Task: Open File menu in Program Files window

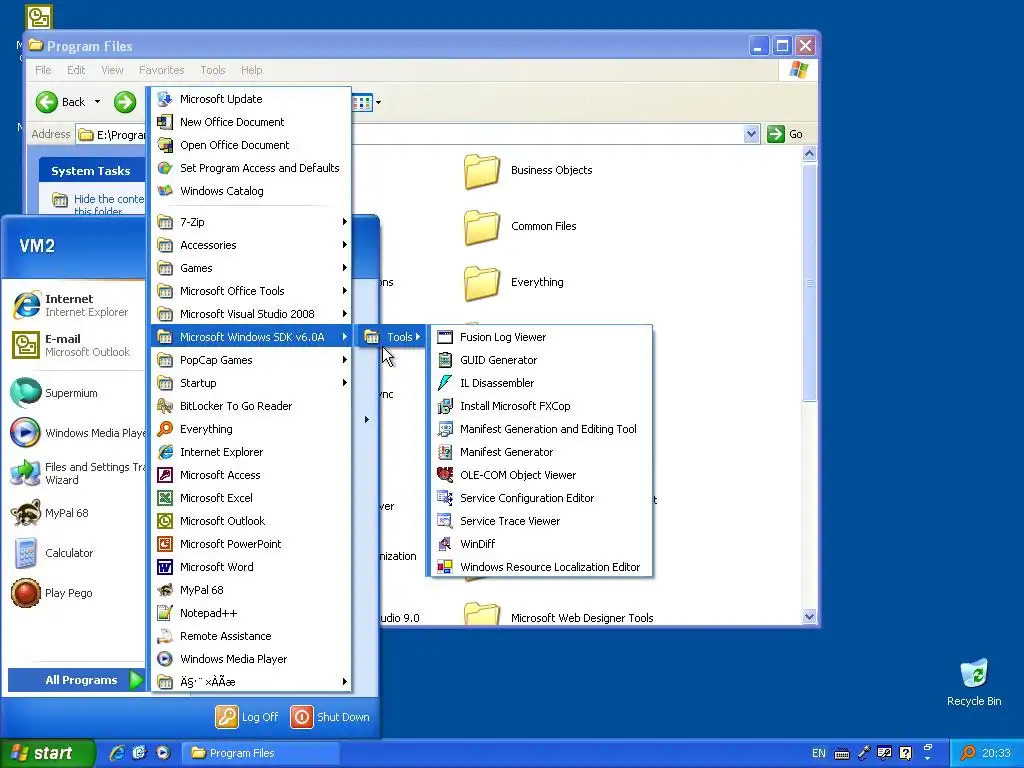Action: coord(43,70)
